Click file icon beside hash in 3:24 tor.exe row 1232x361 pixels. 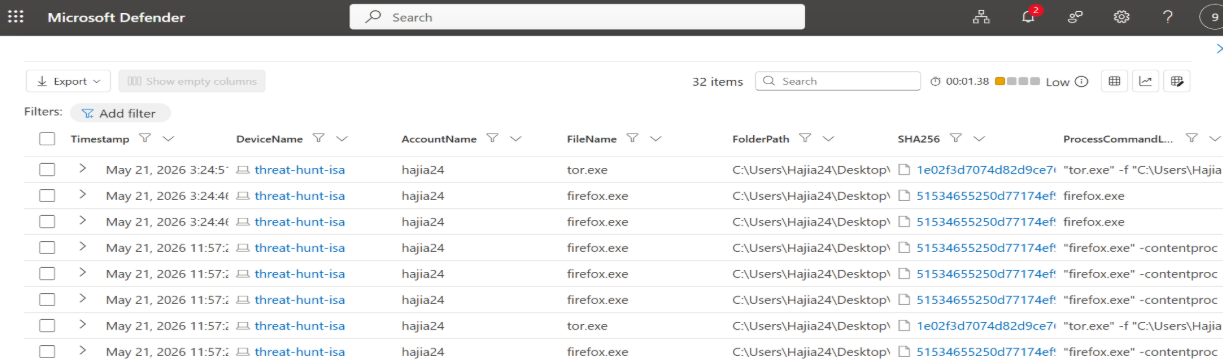coord(905,170)
